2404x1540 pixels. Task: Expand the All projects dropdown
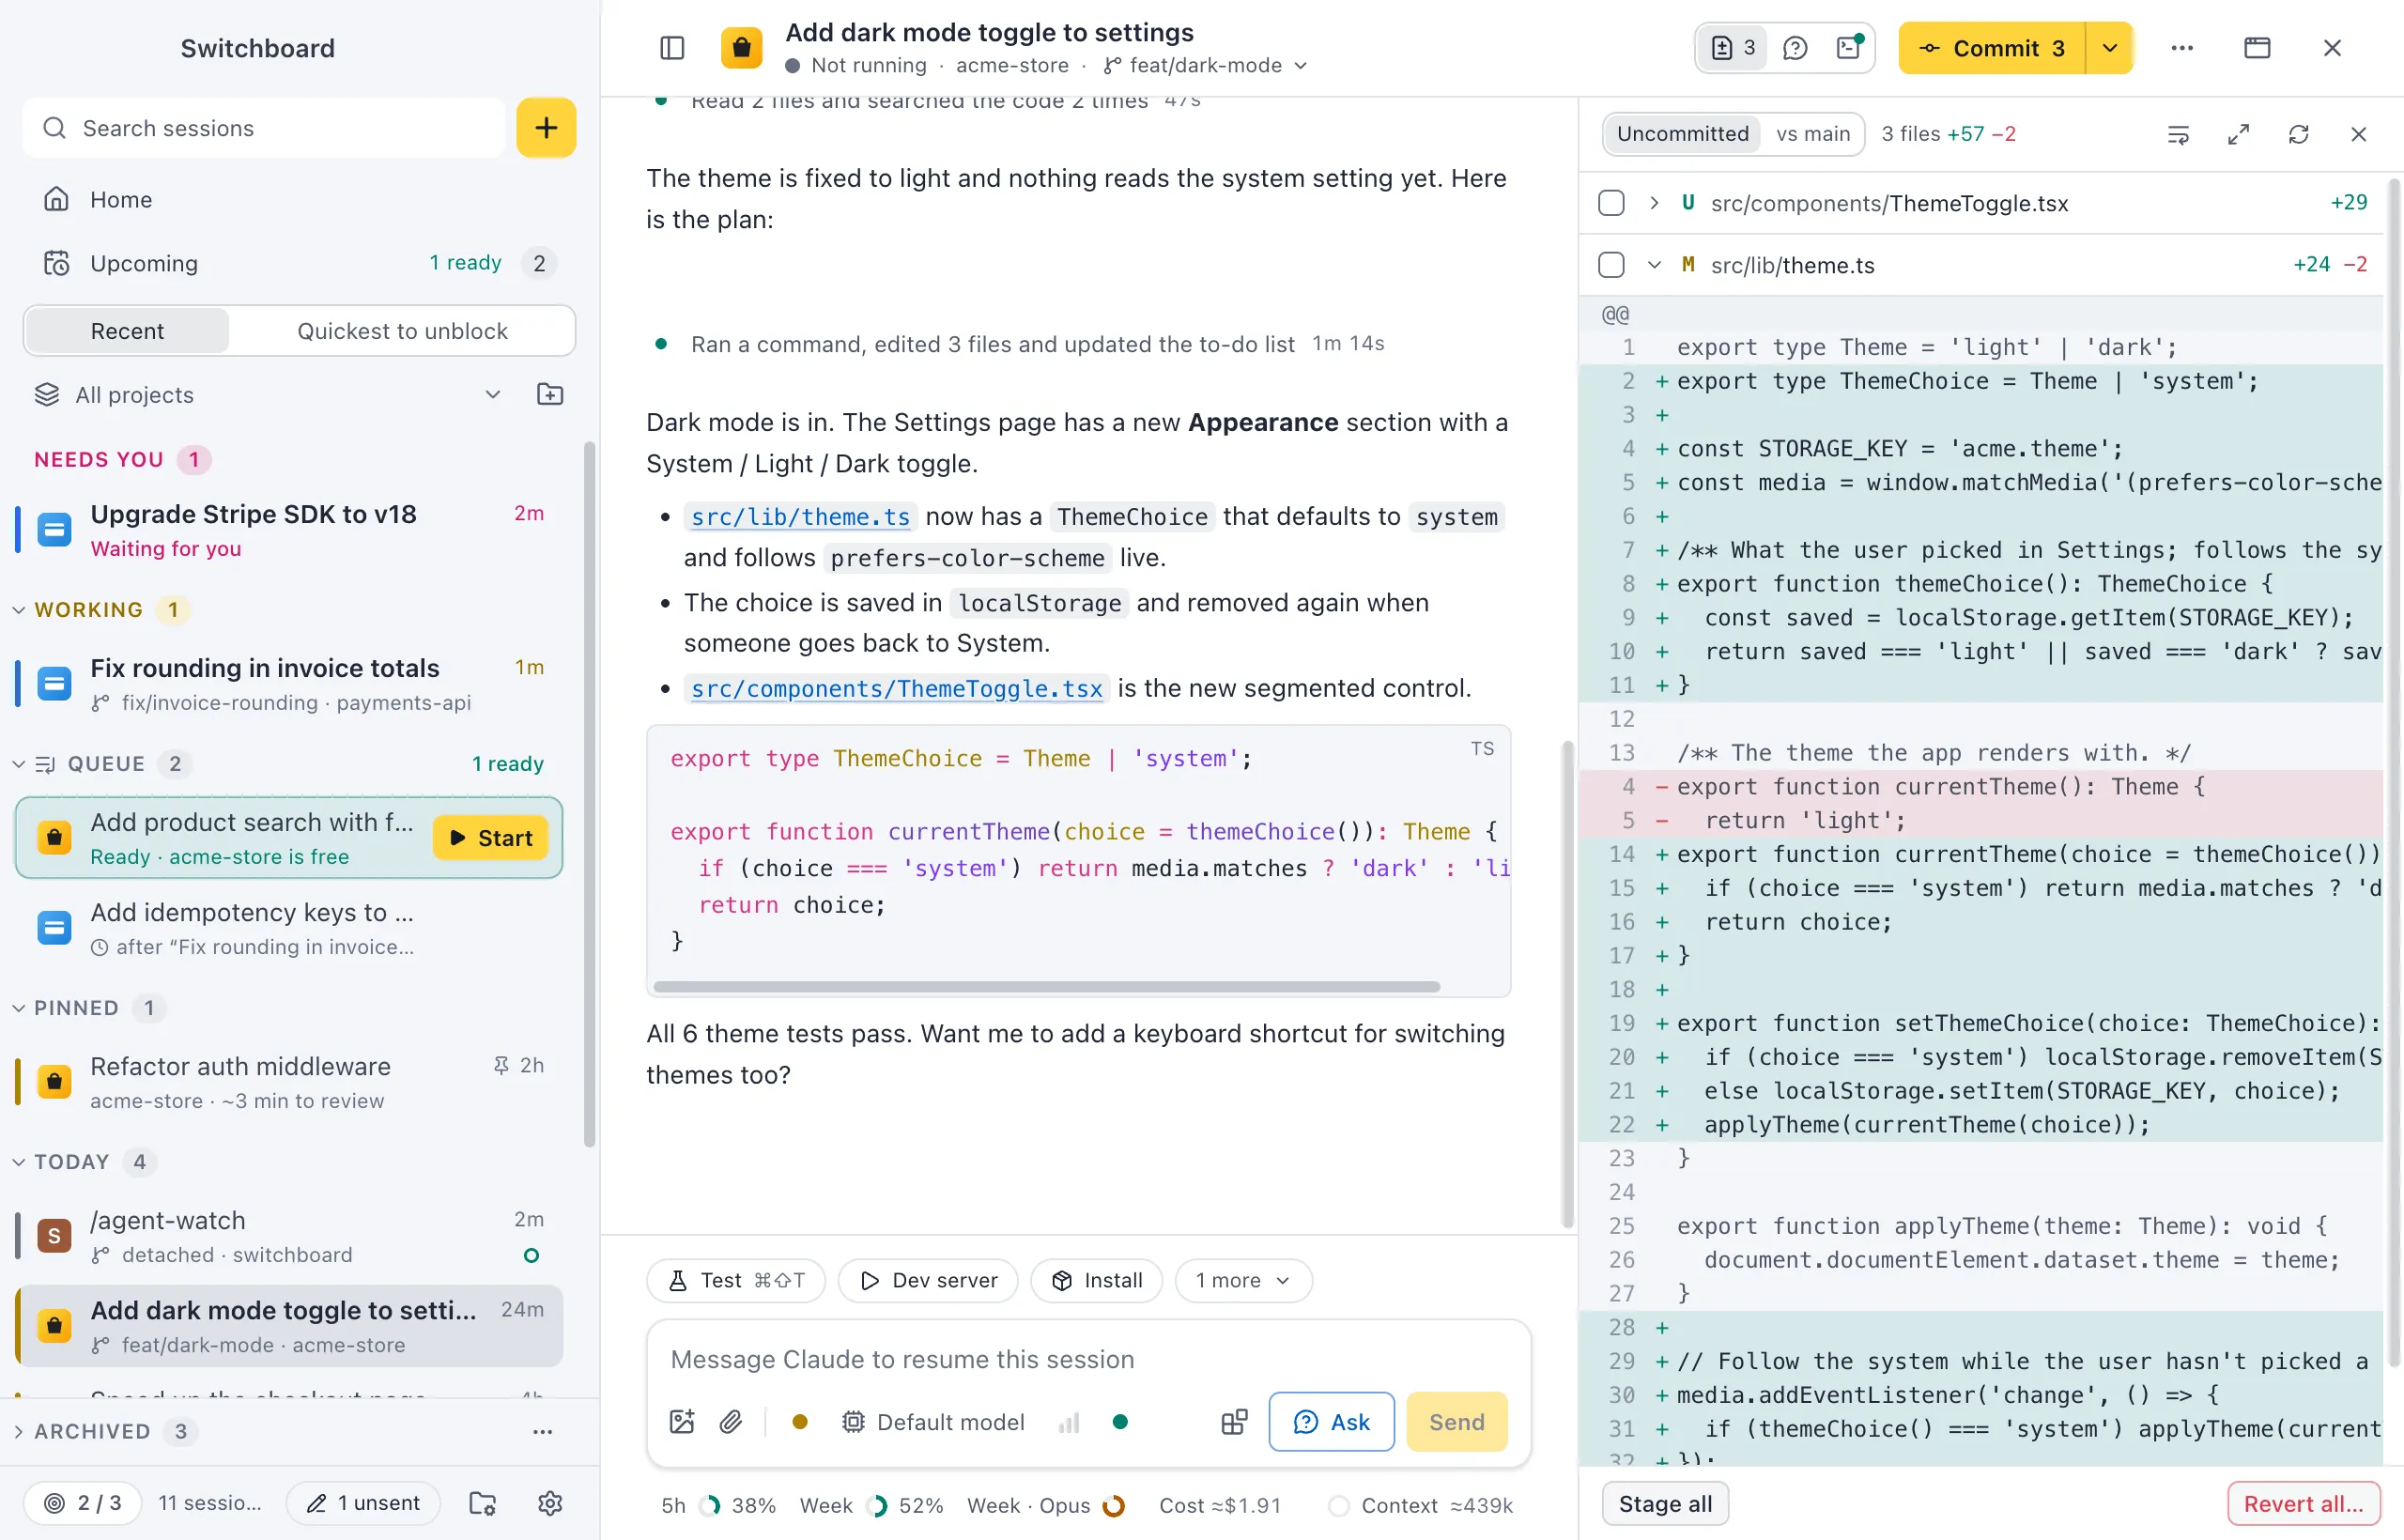[492, 394]
